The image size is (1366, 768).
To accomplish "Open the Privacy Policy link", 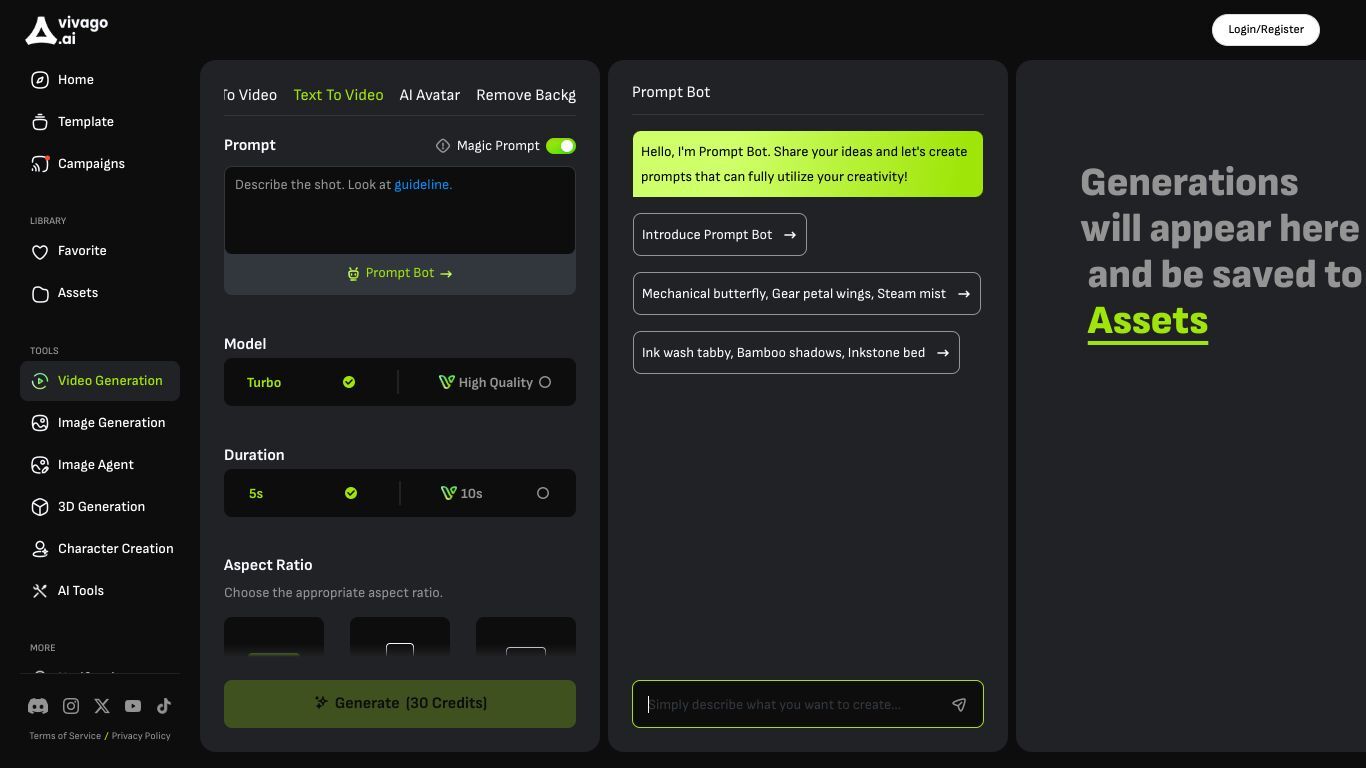I will pyautogui.click(x=141, y=736).
